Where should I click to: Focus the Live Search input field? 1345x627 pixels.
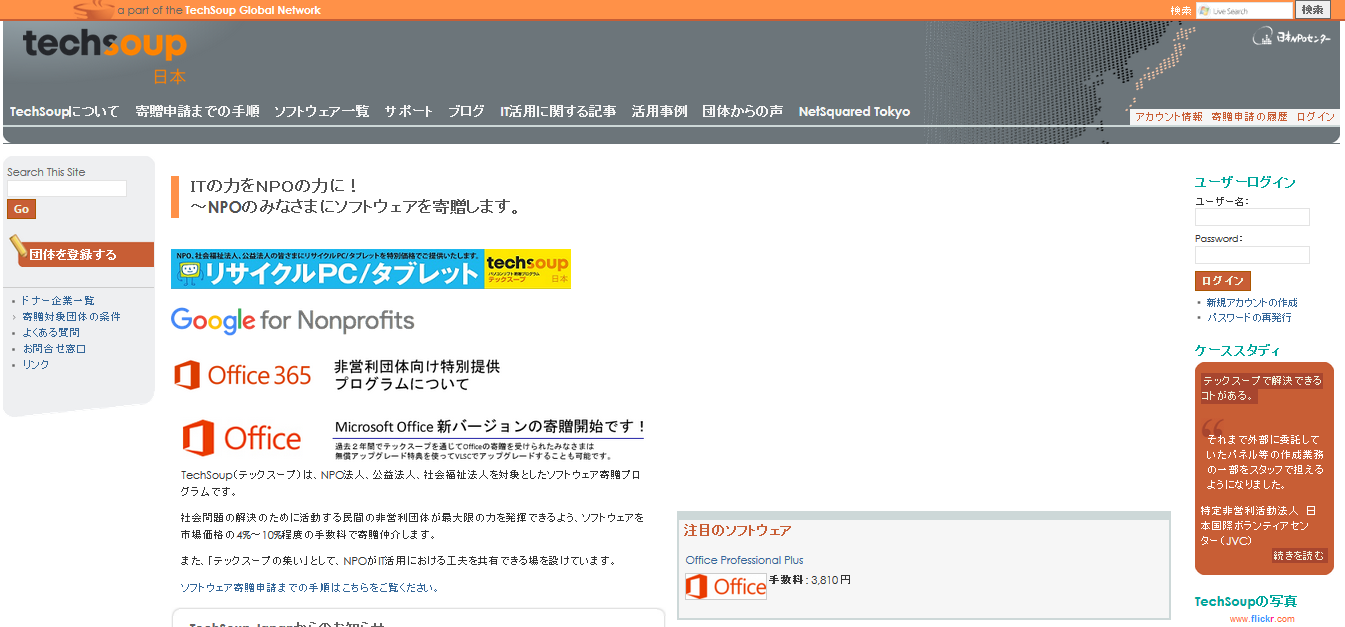[x=1245, y=10]
